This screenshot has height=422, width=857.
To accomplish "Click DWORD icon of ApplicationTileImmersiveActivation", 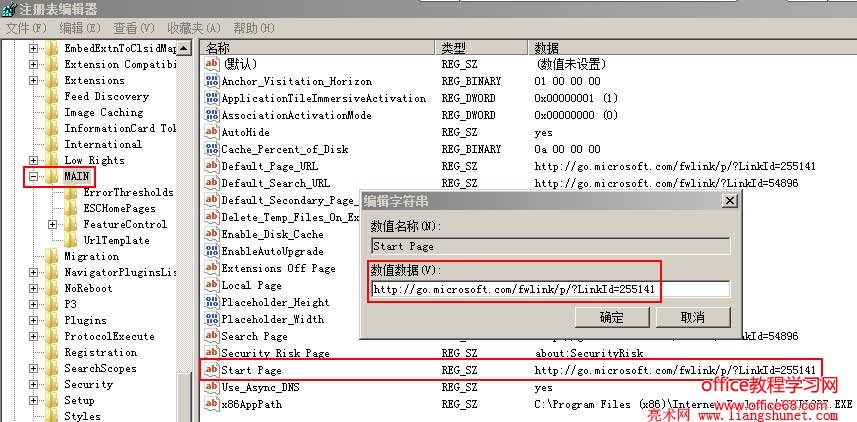I will click(x=212, y=98).
